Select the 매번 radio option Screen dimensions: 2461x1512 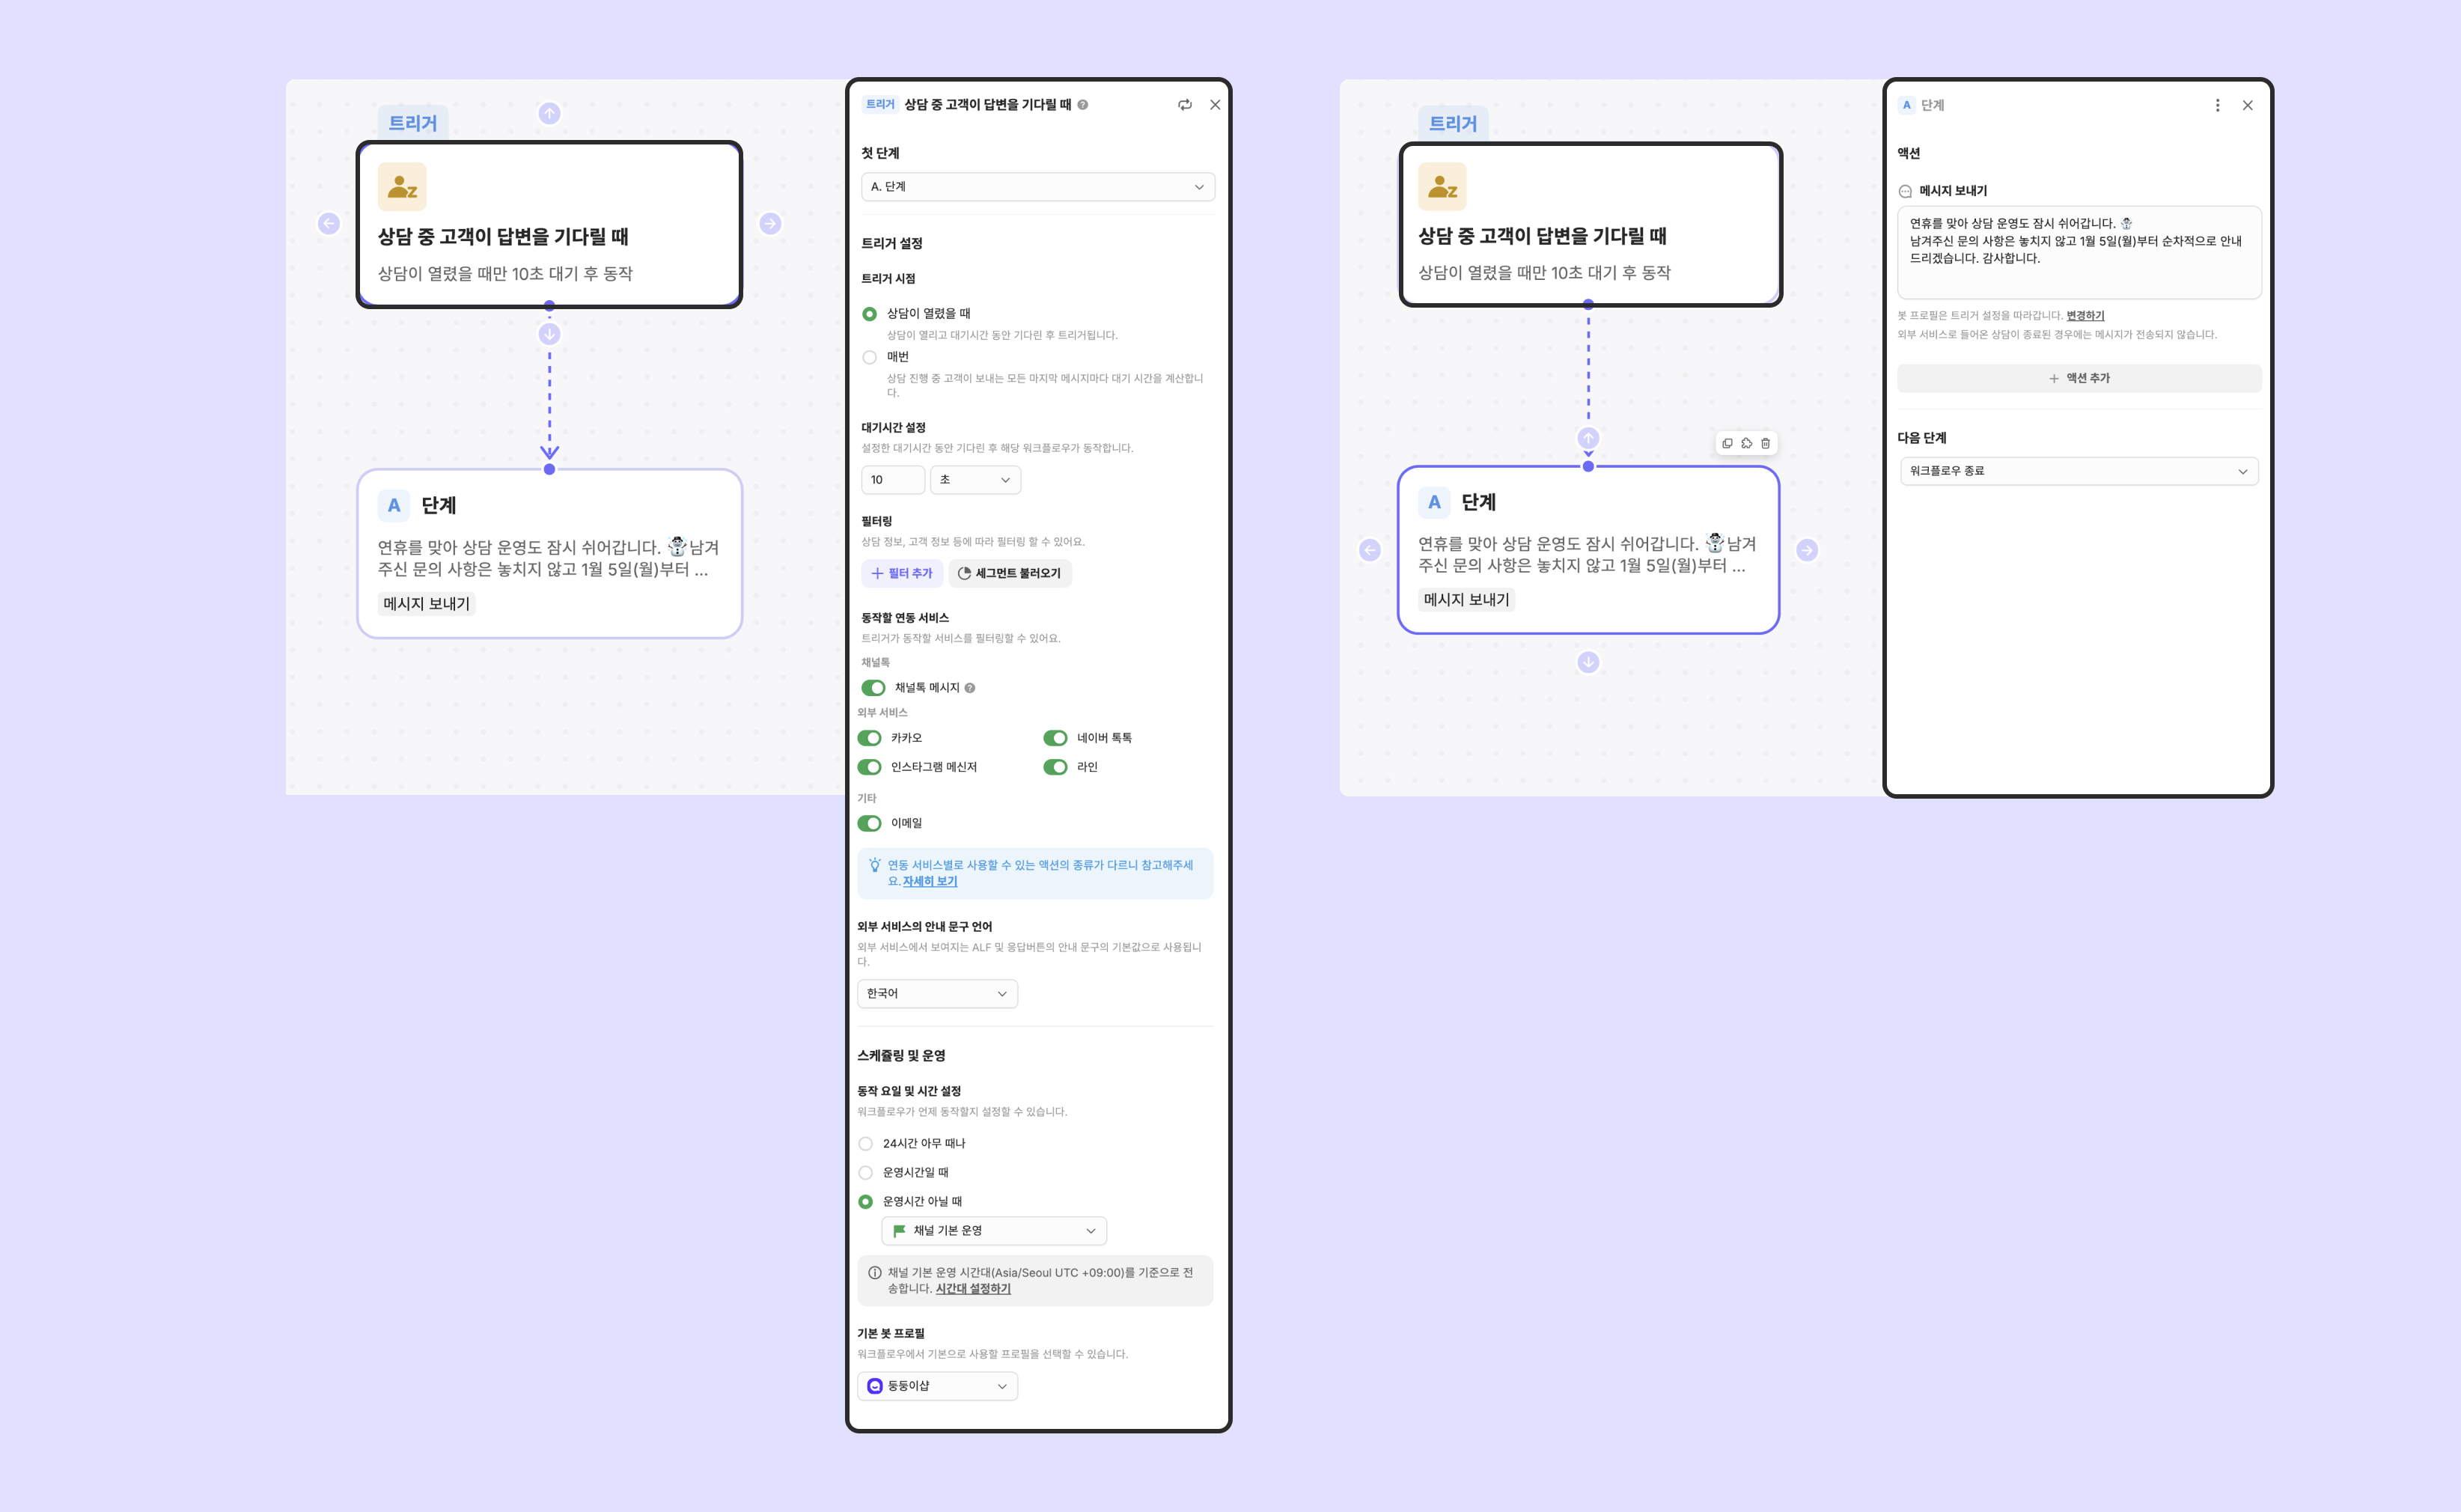[869, 357]
